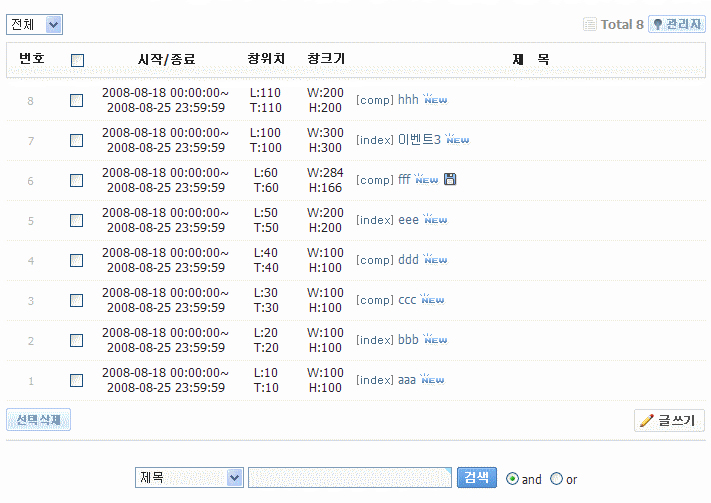Open the 관리자 admin button
The width and height of the screenshot is (711, 503).
point(677,24)
